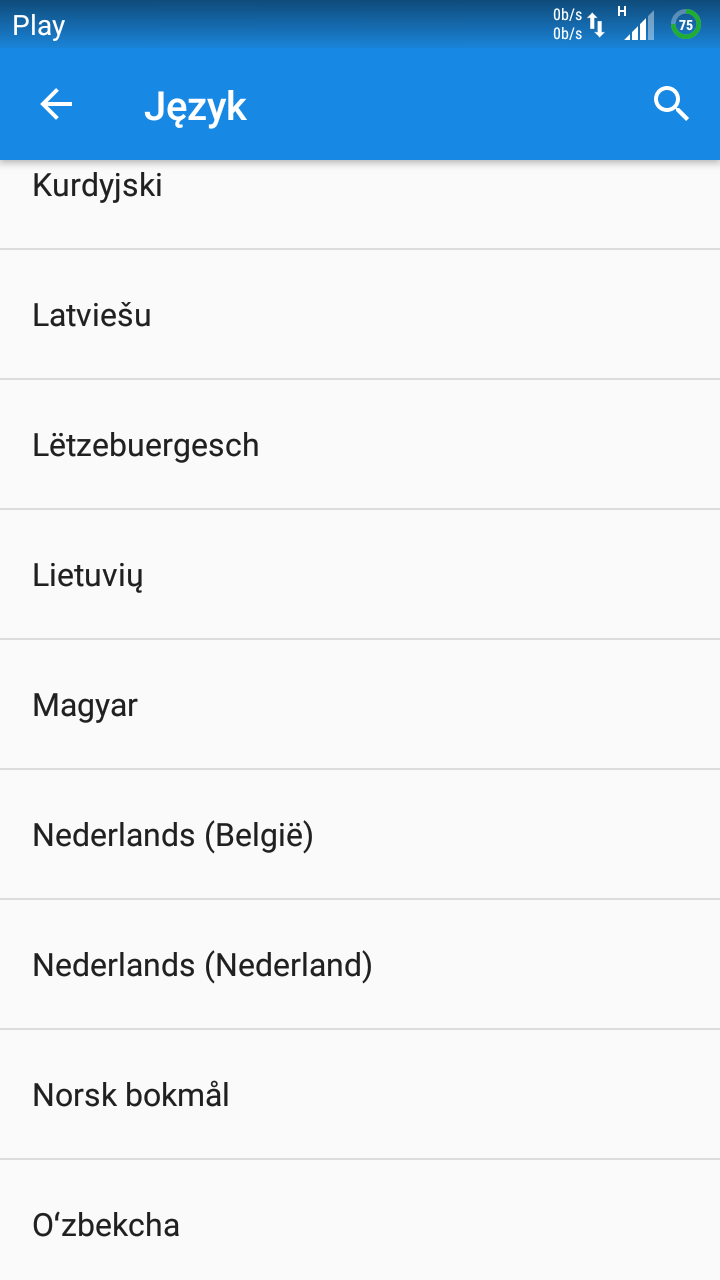Tap the top status bar
The image size is (720, 1280).
pos(360,24)
